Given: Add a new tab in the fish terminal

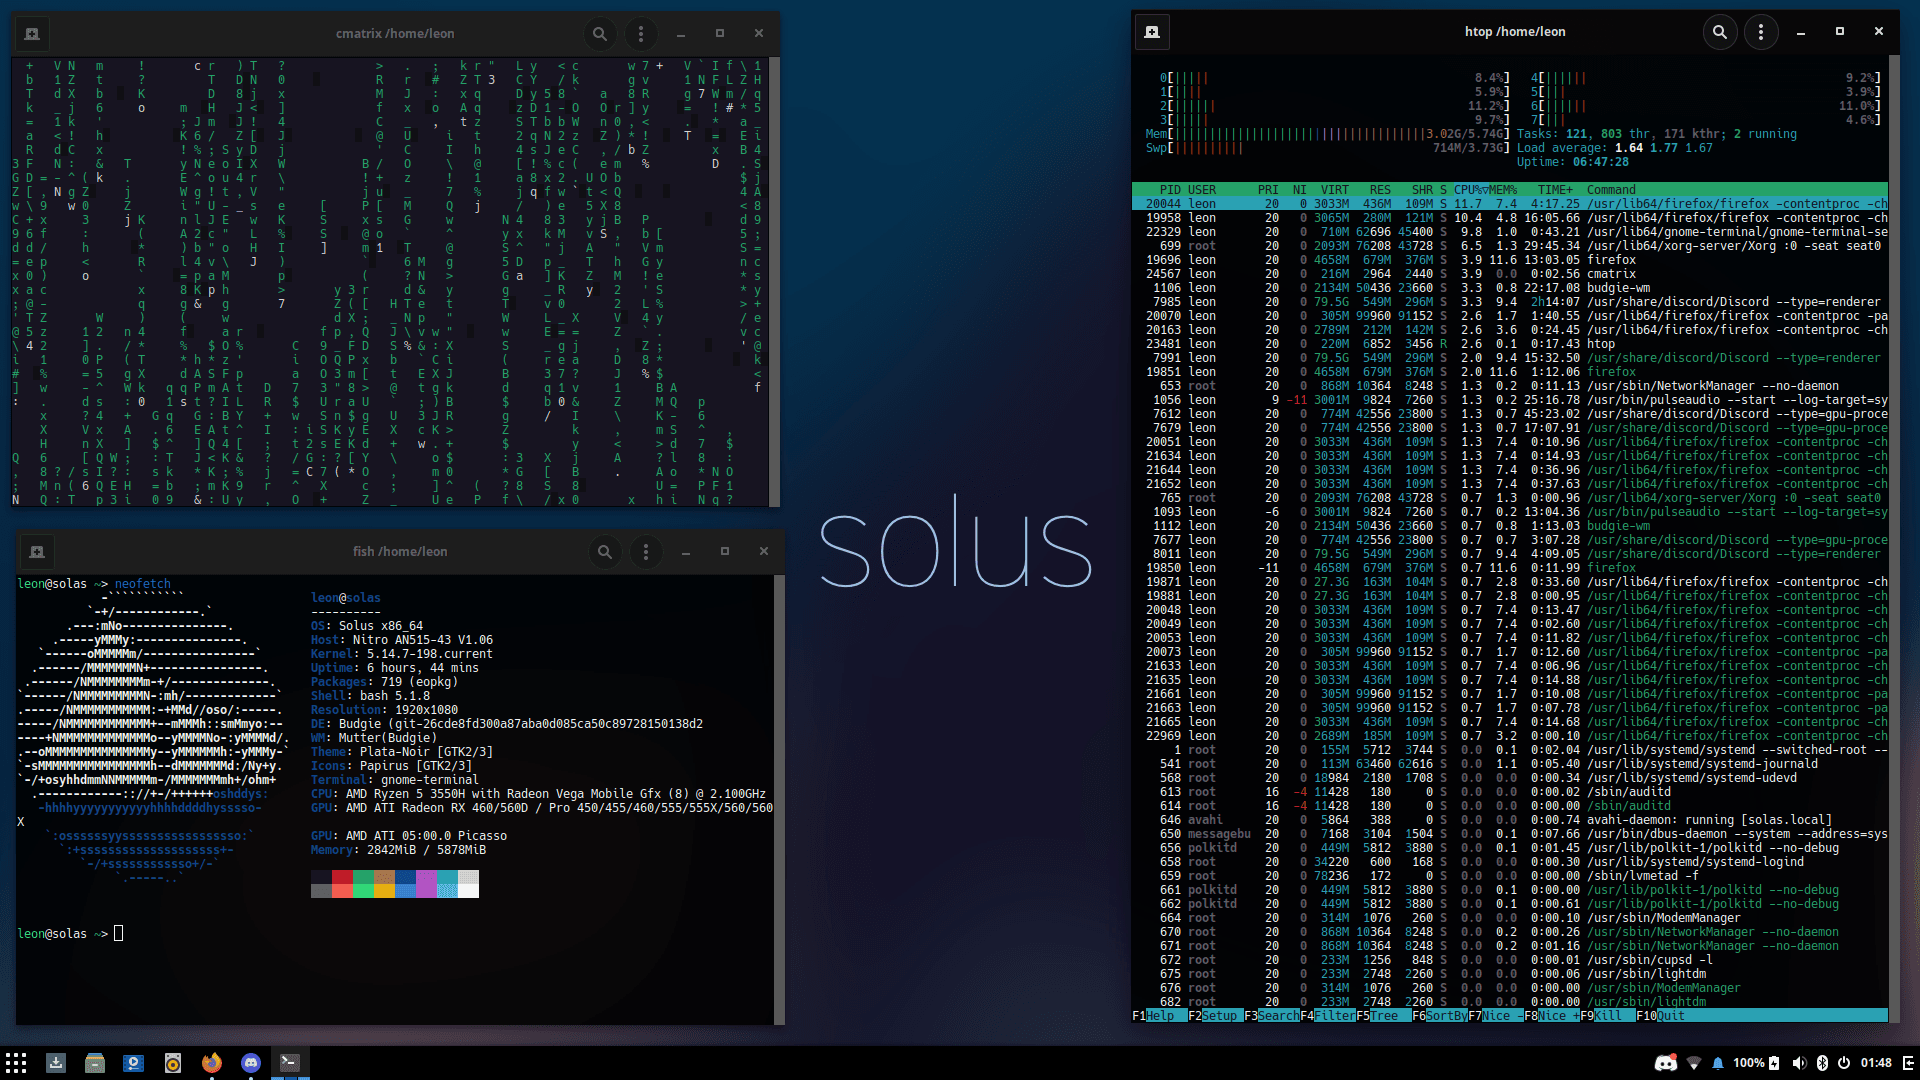Looking at the screenshot, I should coord(37,552).
